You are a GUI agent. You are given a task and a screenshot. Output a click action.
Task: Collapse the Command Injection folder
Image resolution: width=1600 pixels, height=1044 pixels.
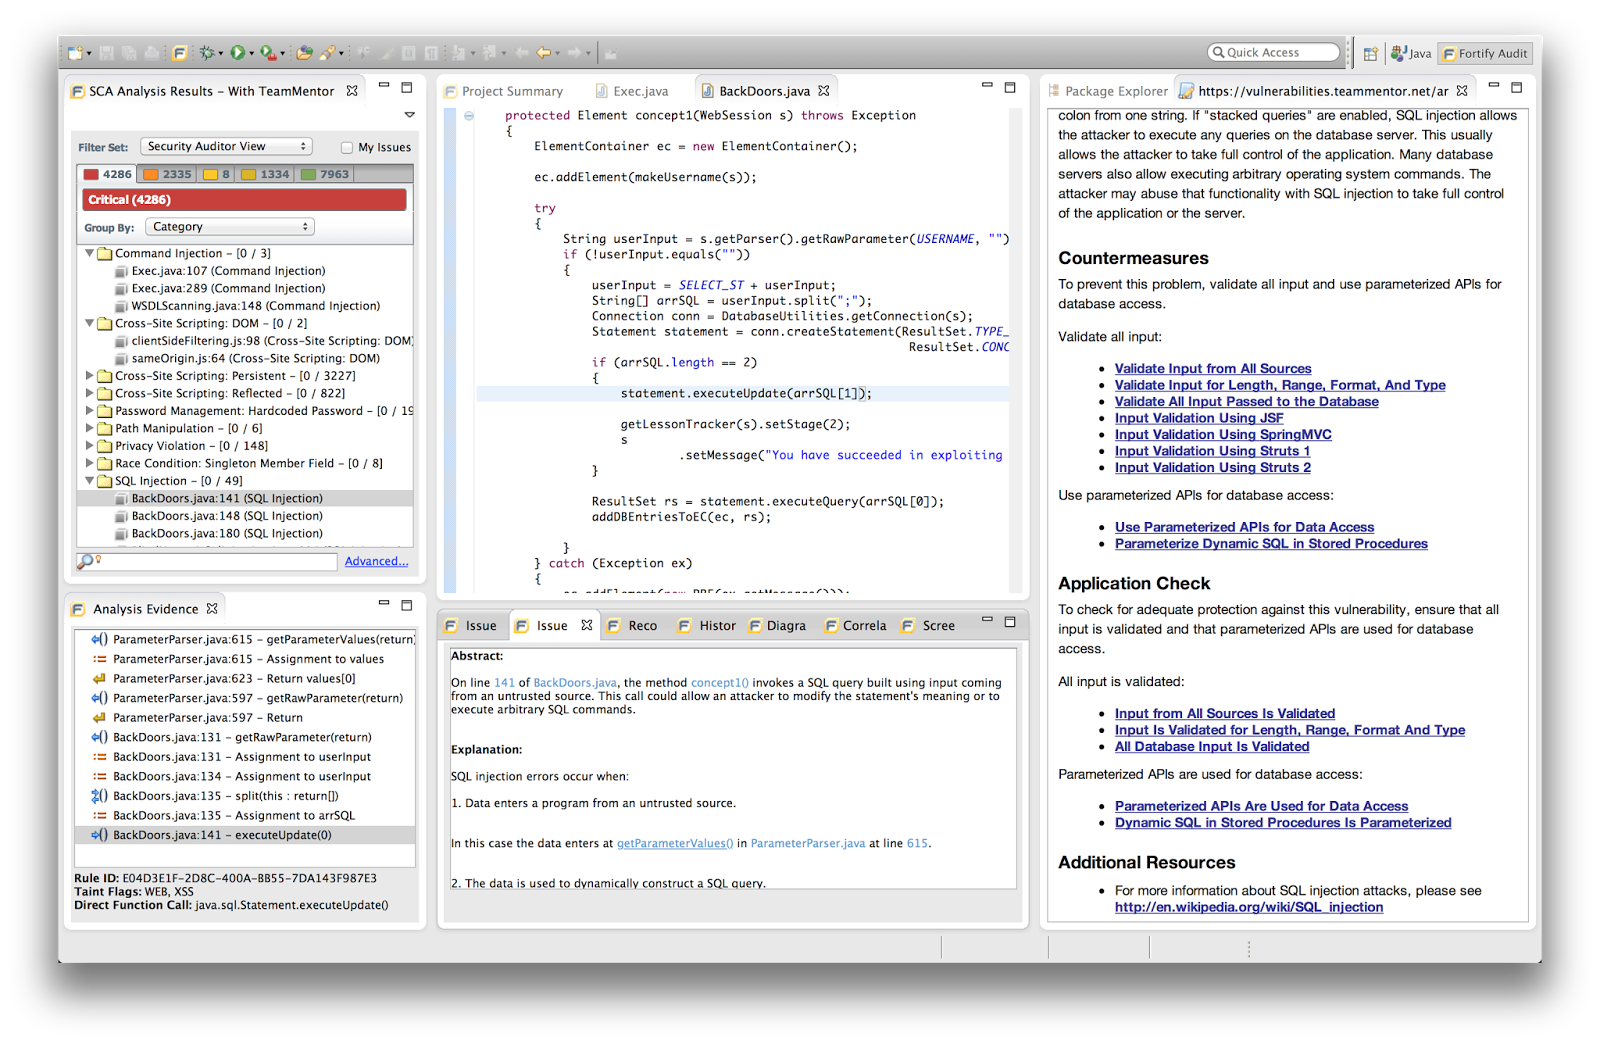coord(89,253)
